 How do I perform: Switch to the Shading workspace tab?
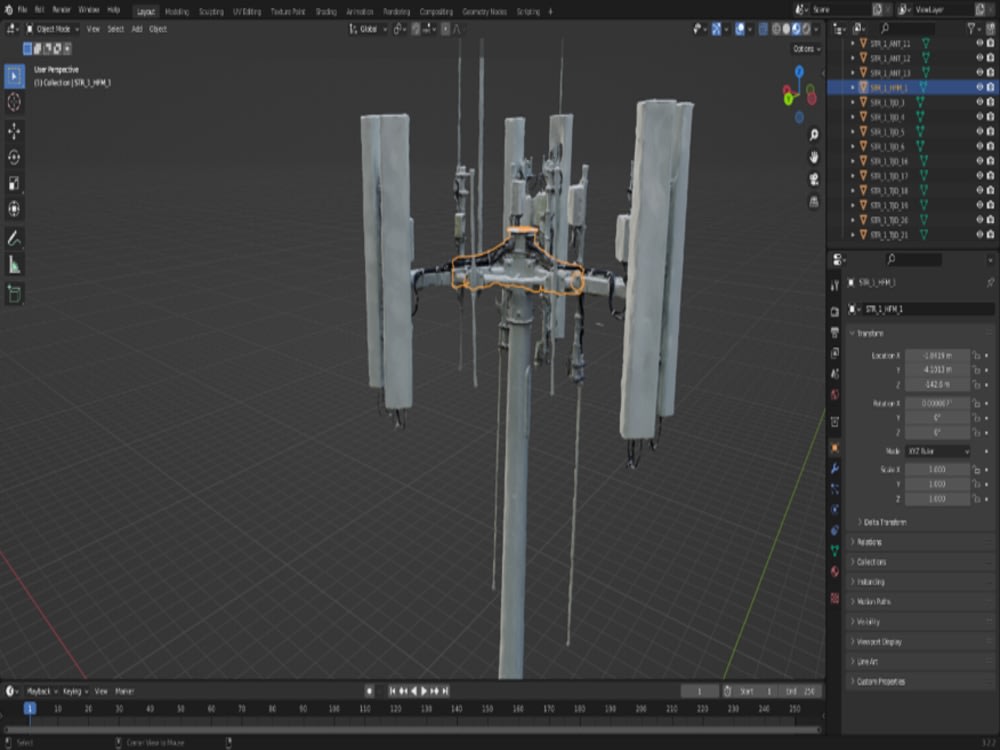(326, 11)
